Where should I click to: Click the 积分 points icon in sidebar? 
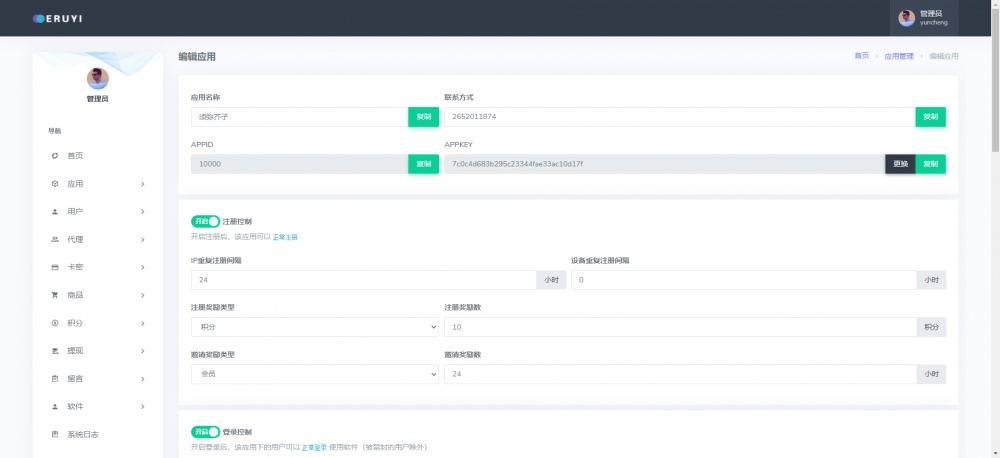coord(55,324)
